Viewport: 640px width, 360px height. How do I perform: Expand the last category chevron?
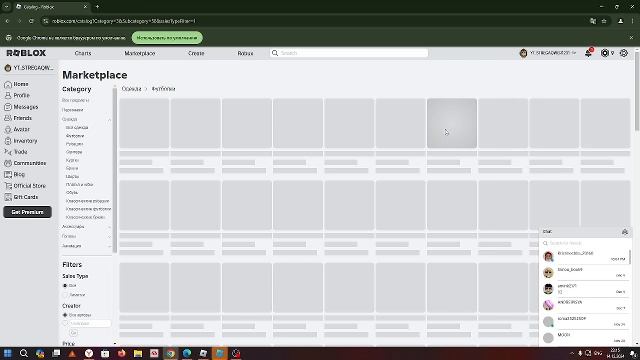(x=109, y=246)
